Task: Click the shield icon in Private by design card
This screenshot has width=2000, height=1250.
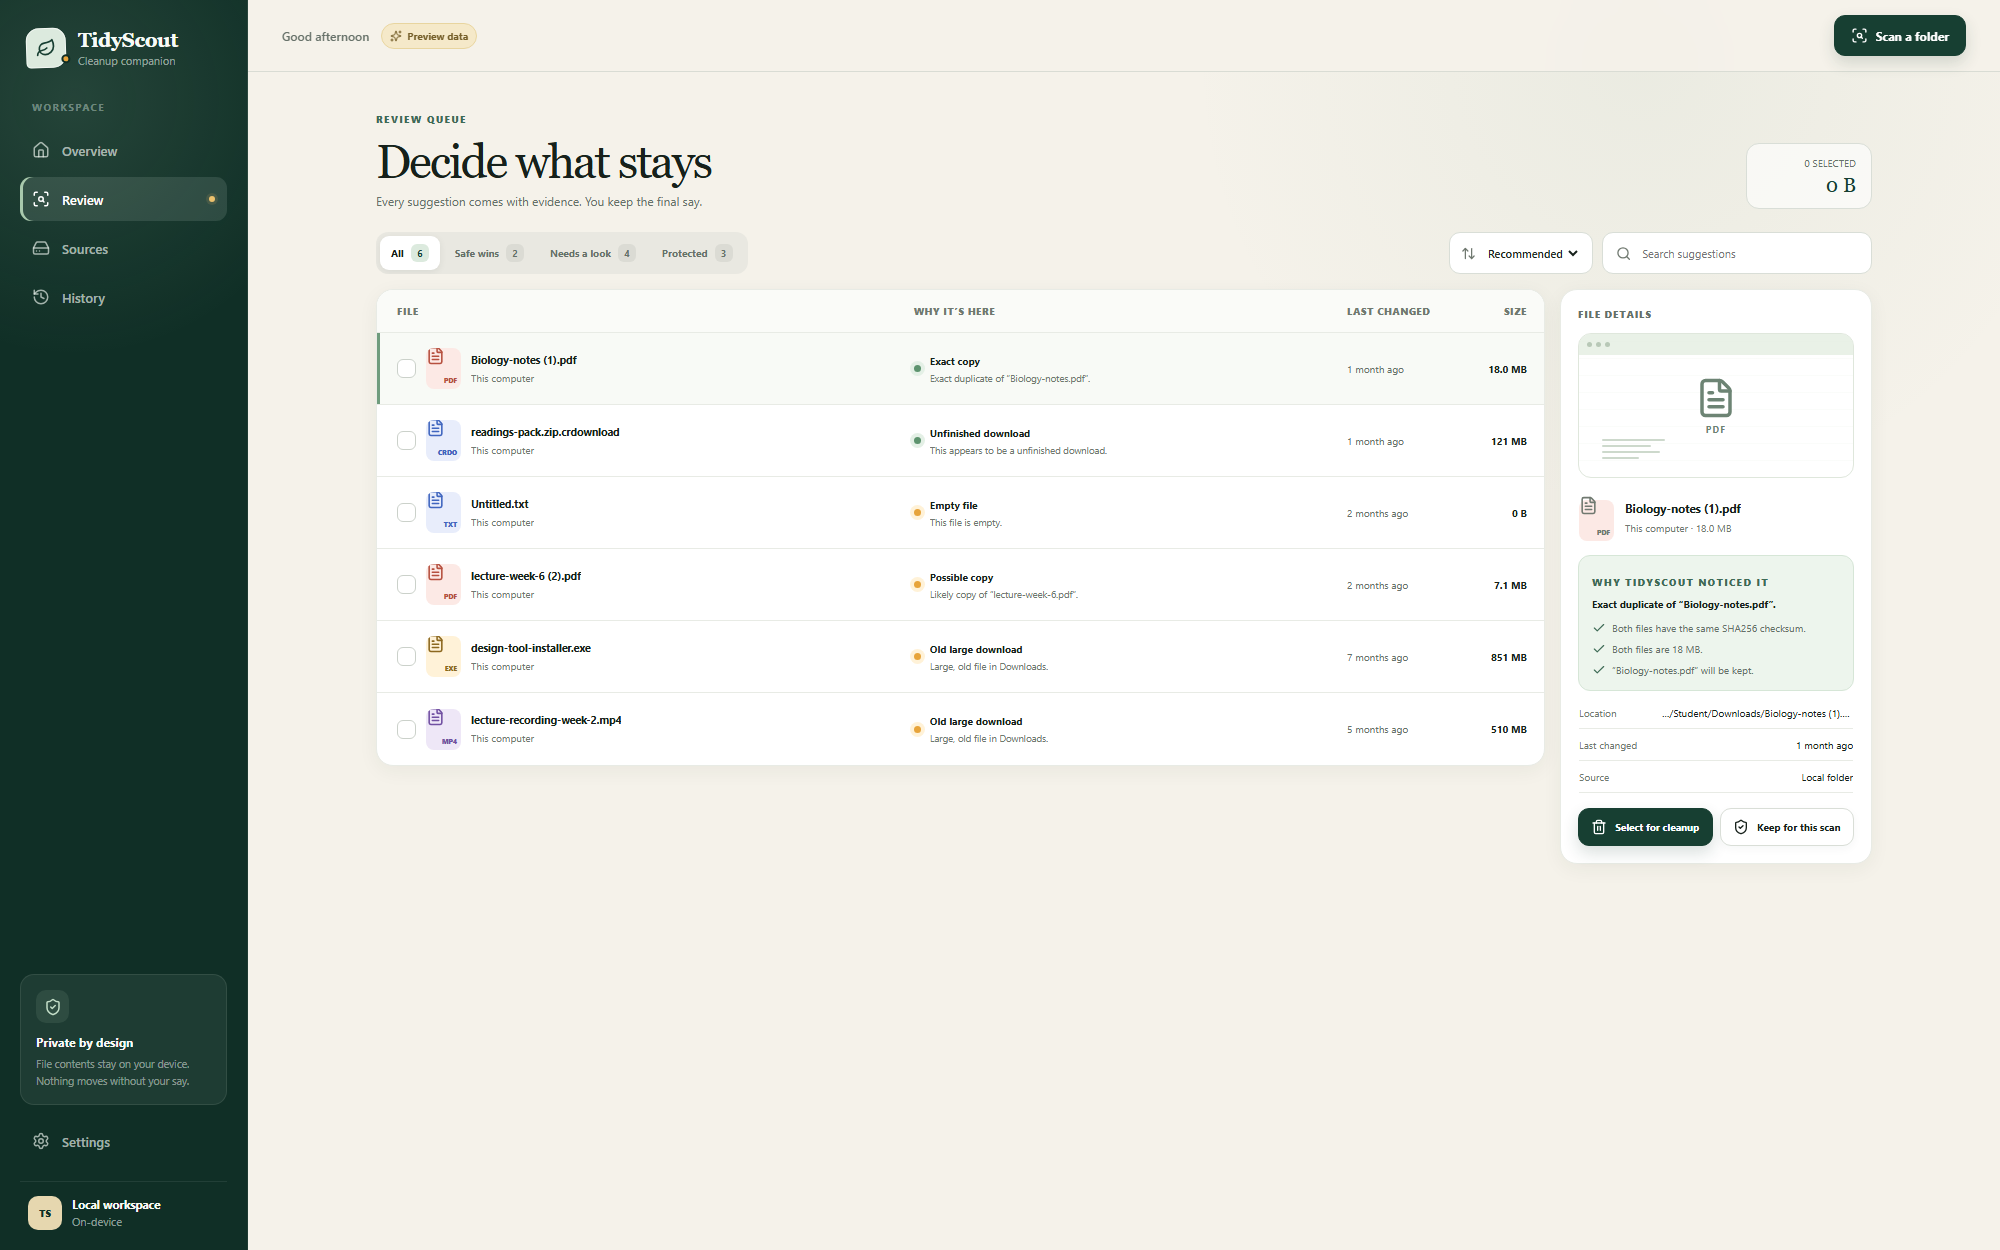Action: pyautogui.click(x=53, y=1007)
